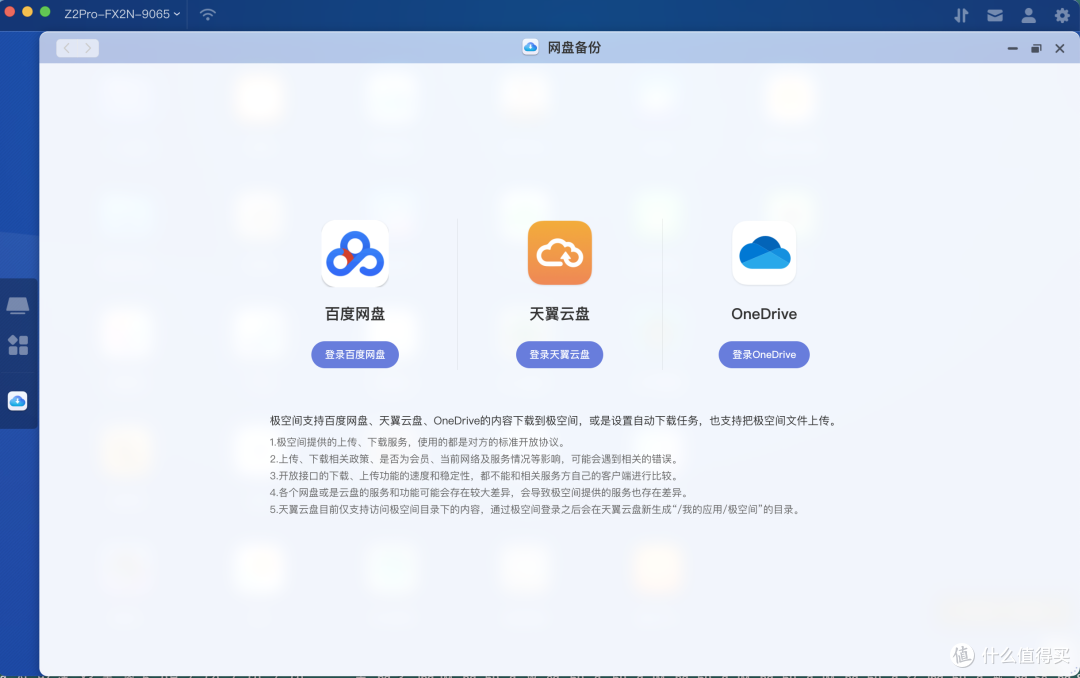Log in via 登录百度网盘 button
Image resolution: width=1080 pixels, height=678 pixels.
[355, 354]
